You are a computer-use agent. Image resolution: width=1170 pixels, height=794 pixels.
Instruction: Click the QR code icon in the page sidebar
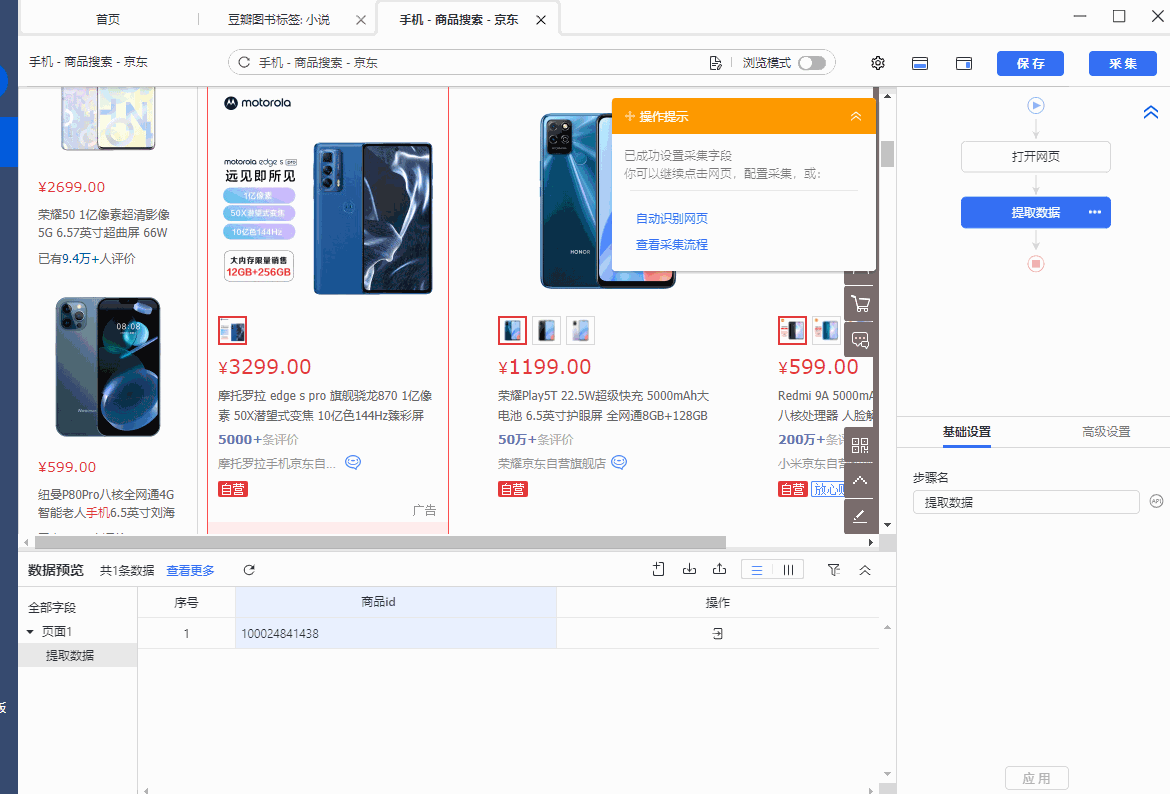pos(860,446)
